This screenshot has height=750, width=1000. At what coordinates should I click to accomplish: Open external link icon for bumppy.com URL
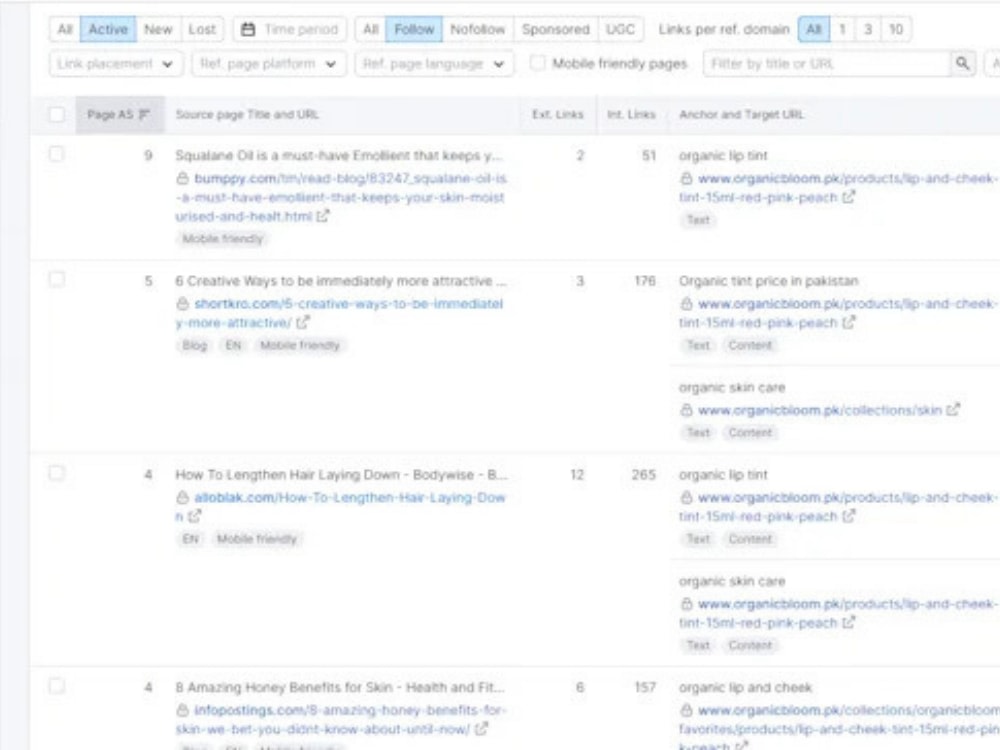(x=323, y=216)
